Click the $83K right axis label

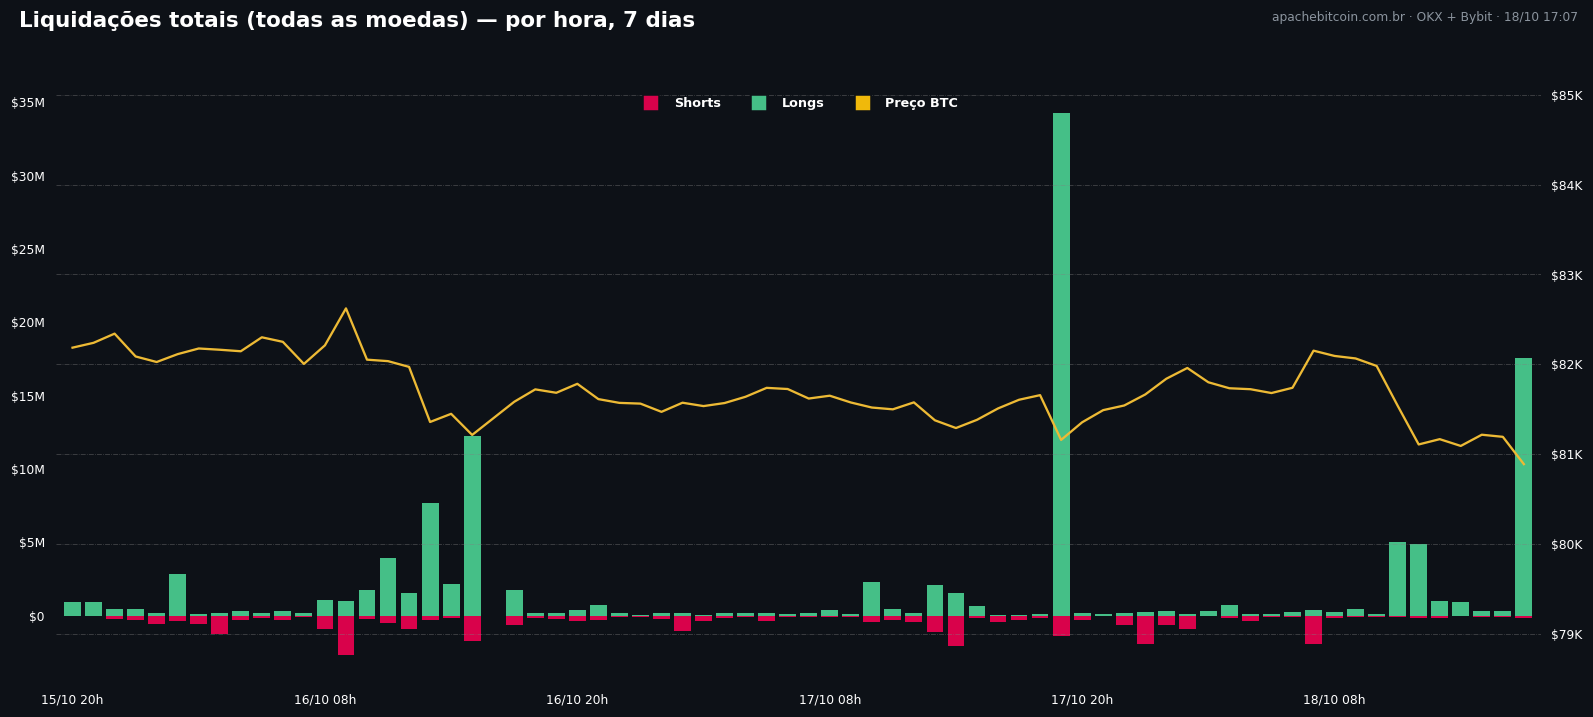pyautogui.click(x=1567, y=276)
